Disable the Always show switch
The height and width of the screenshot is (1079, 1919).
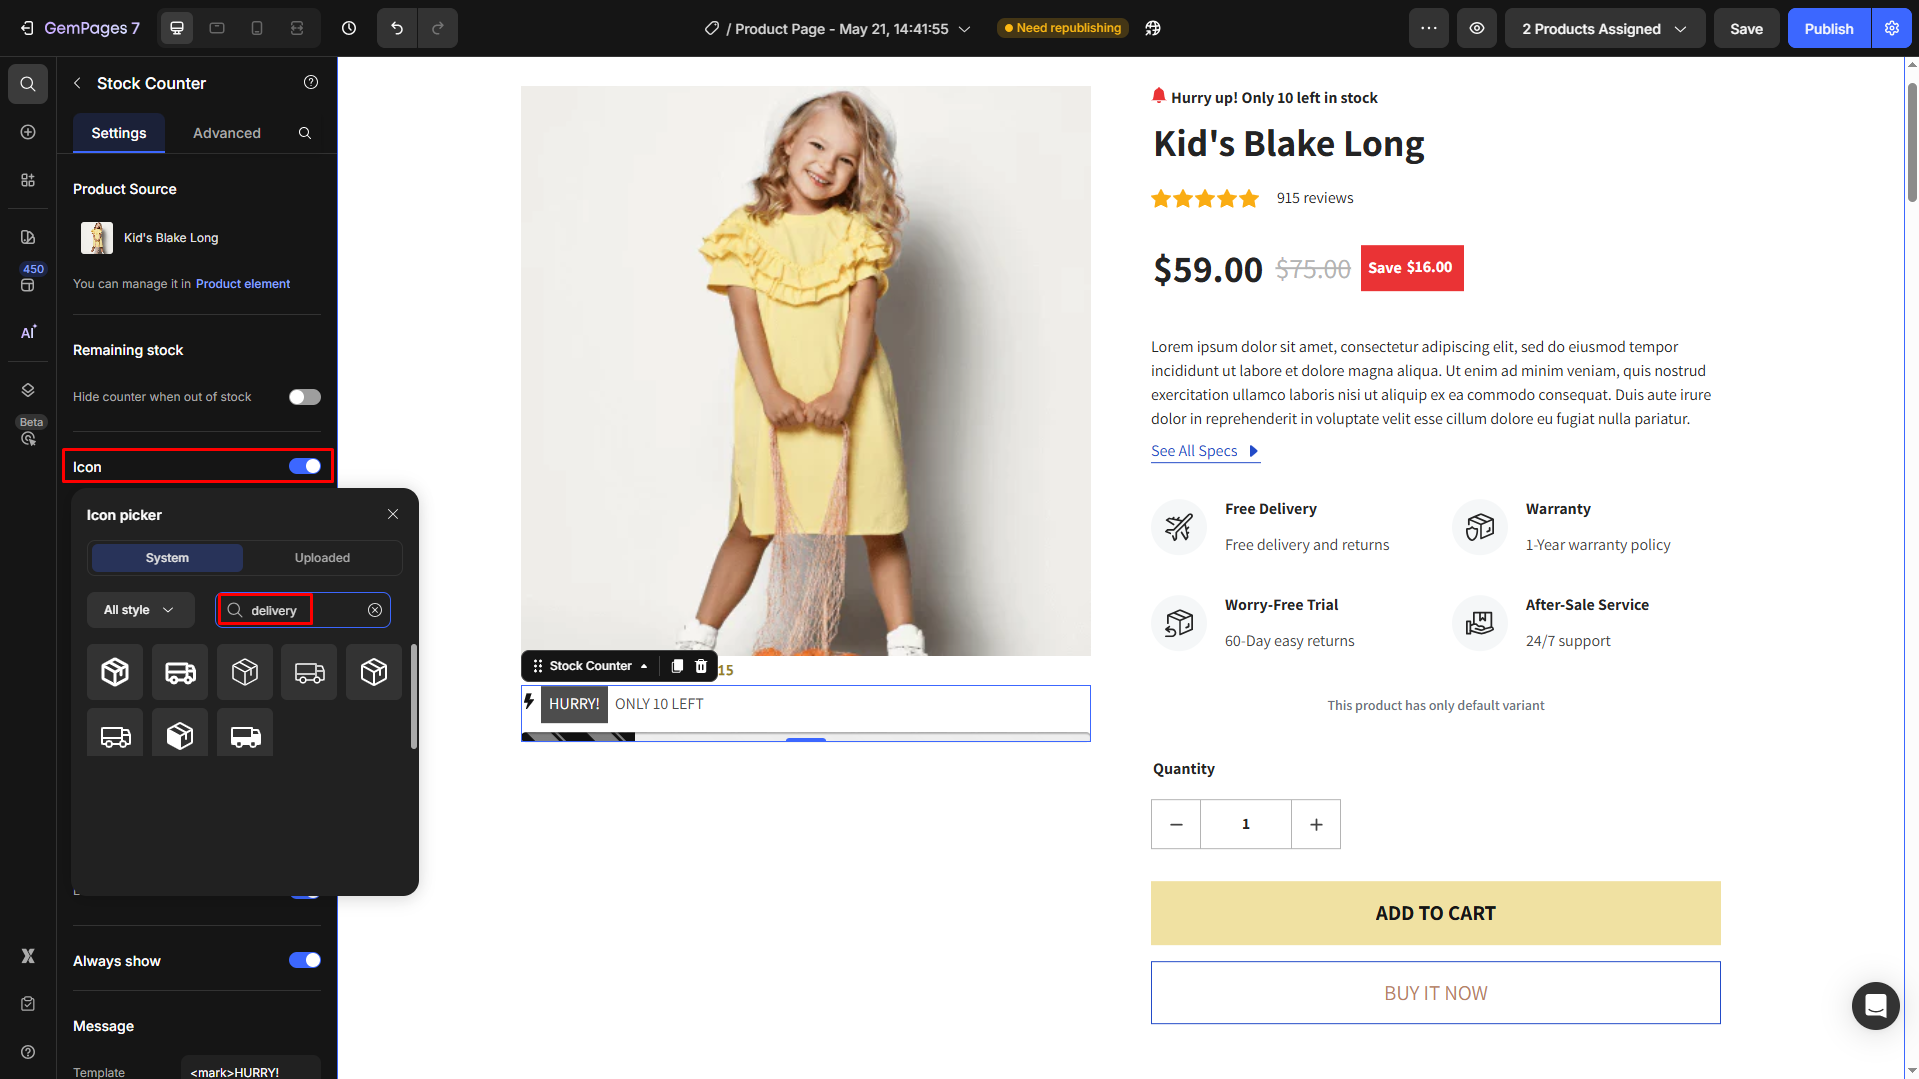[305, 961]
